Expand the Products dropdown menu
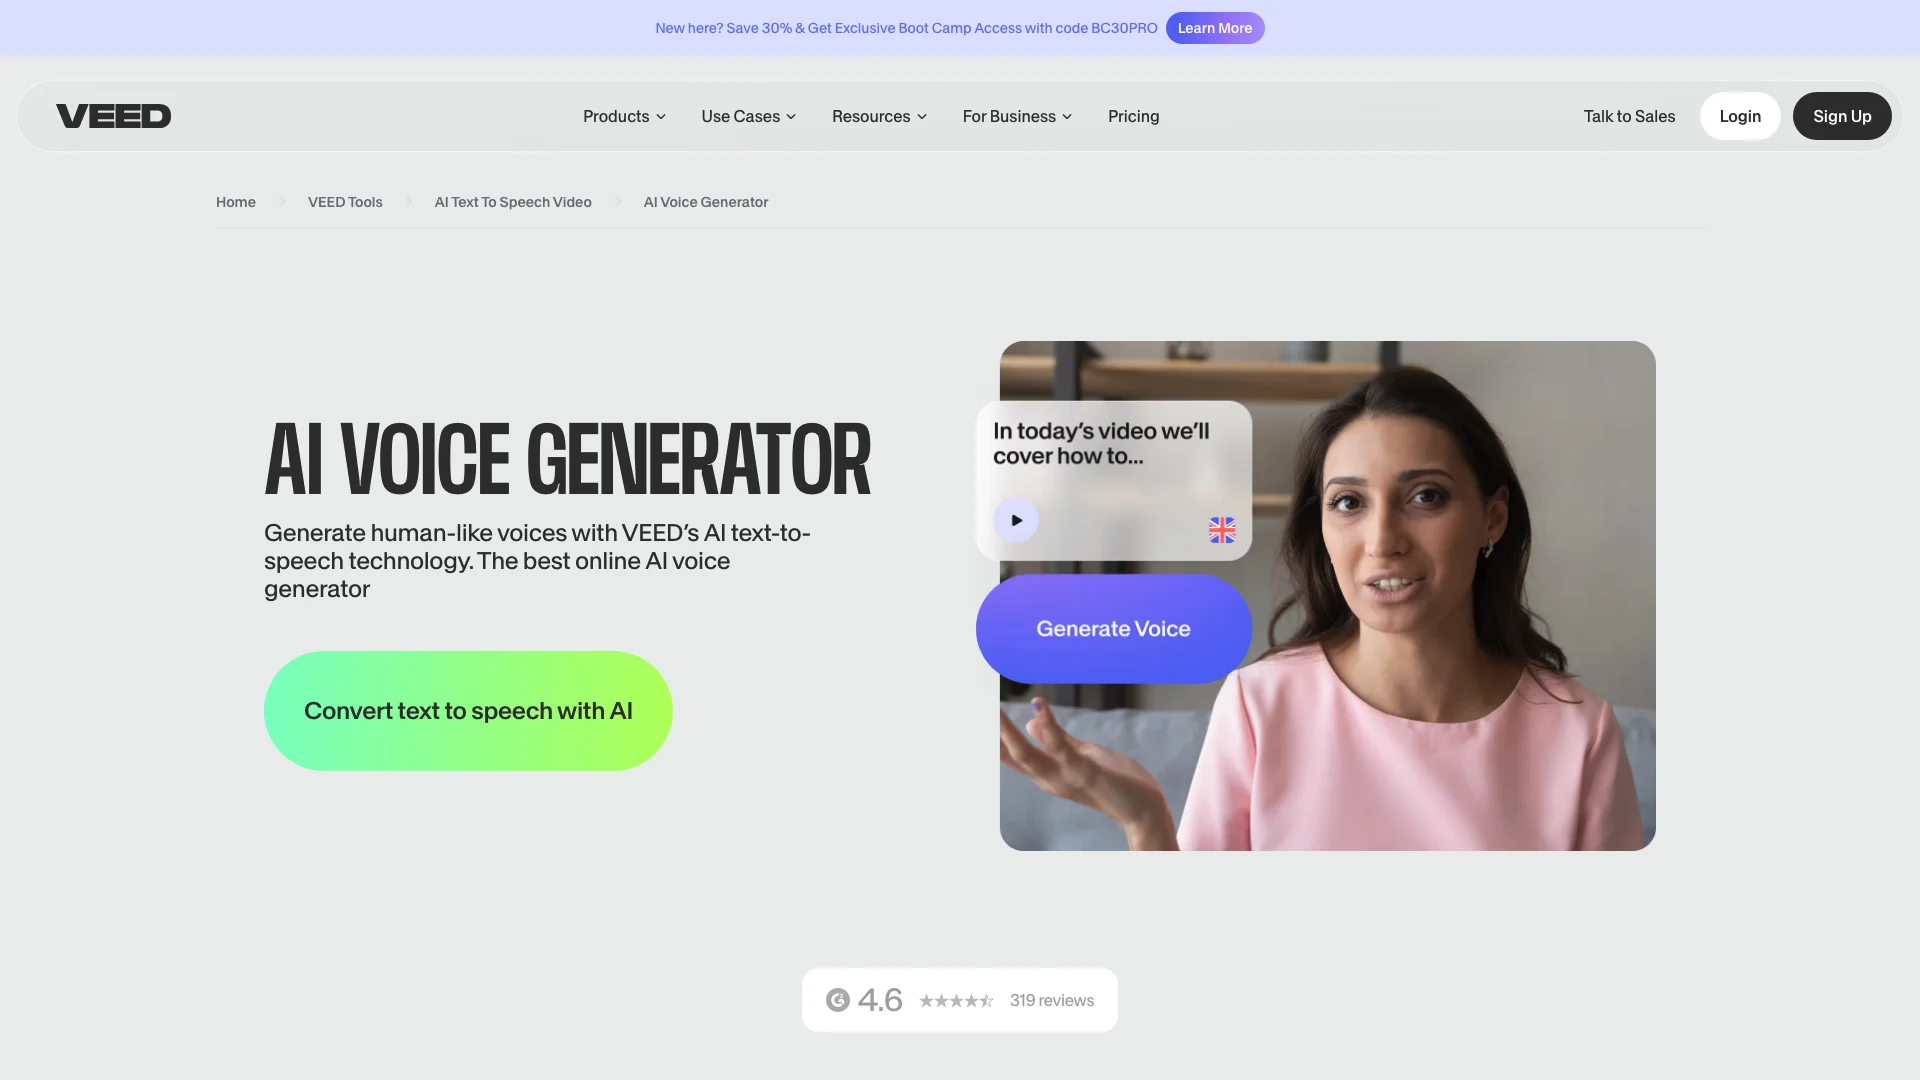This screenshot has width=1920, height=1080. click(624, 116)
